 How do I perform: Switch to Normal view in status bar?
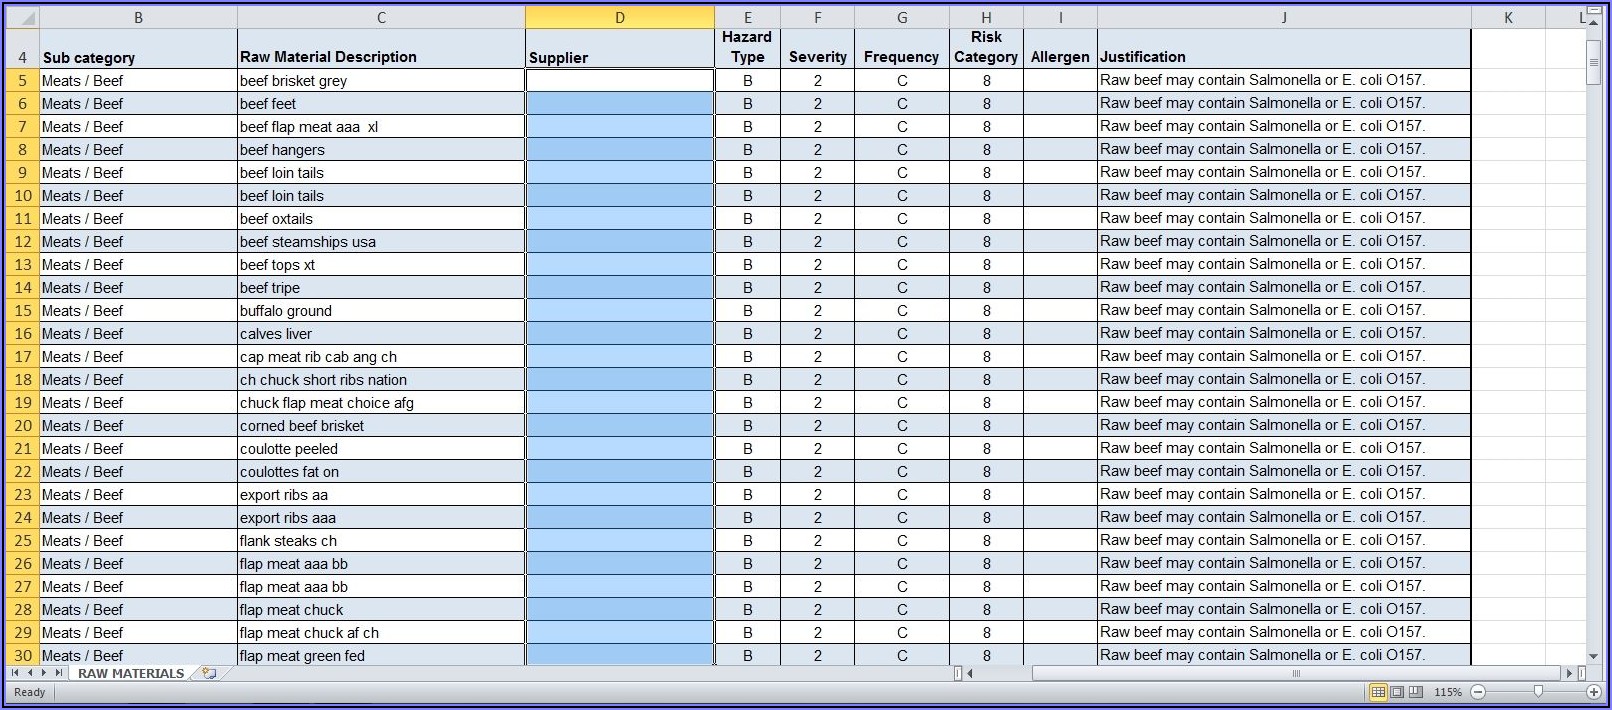click(1378, 692)
